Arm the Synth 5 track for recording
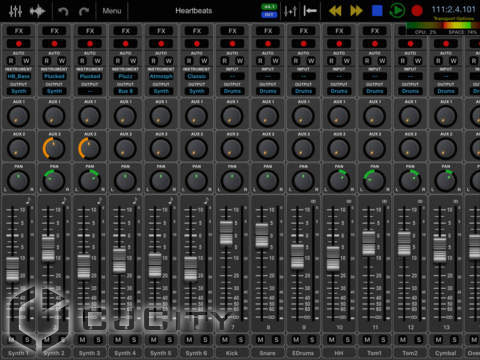The image size is (480, 360). point(161,43)
